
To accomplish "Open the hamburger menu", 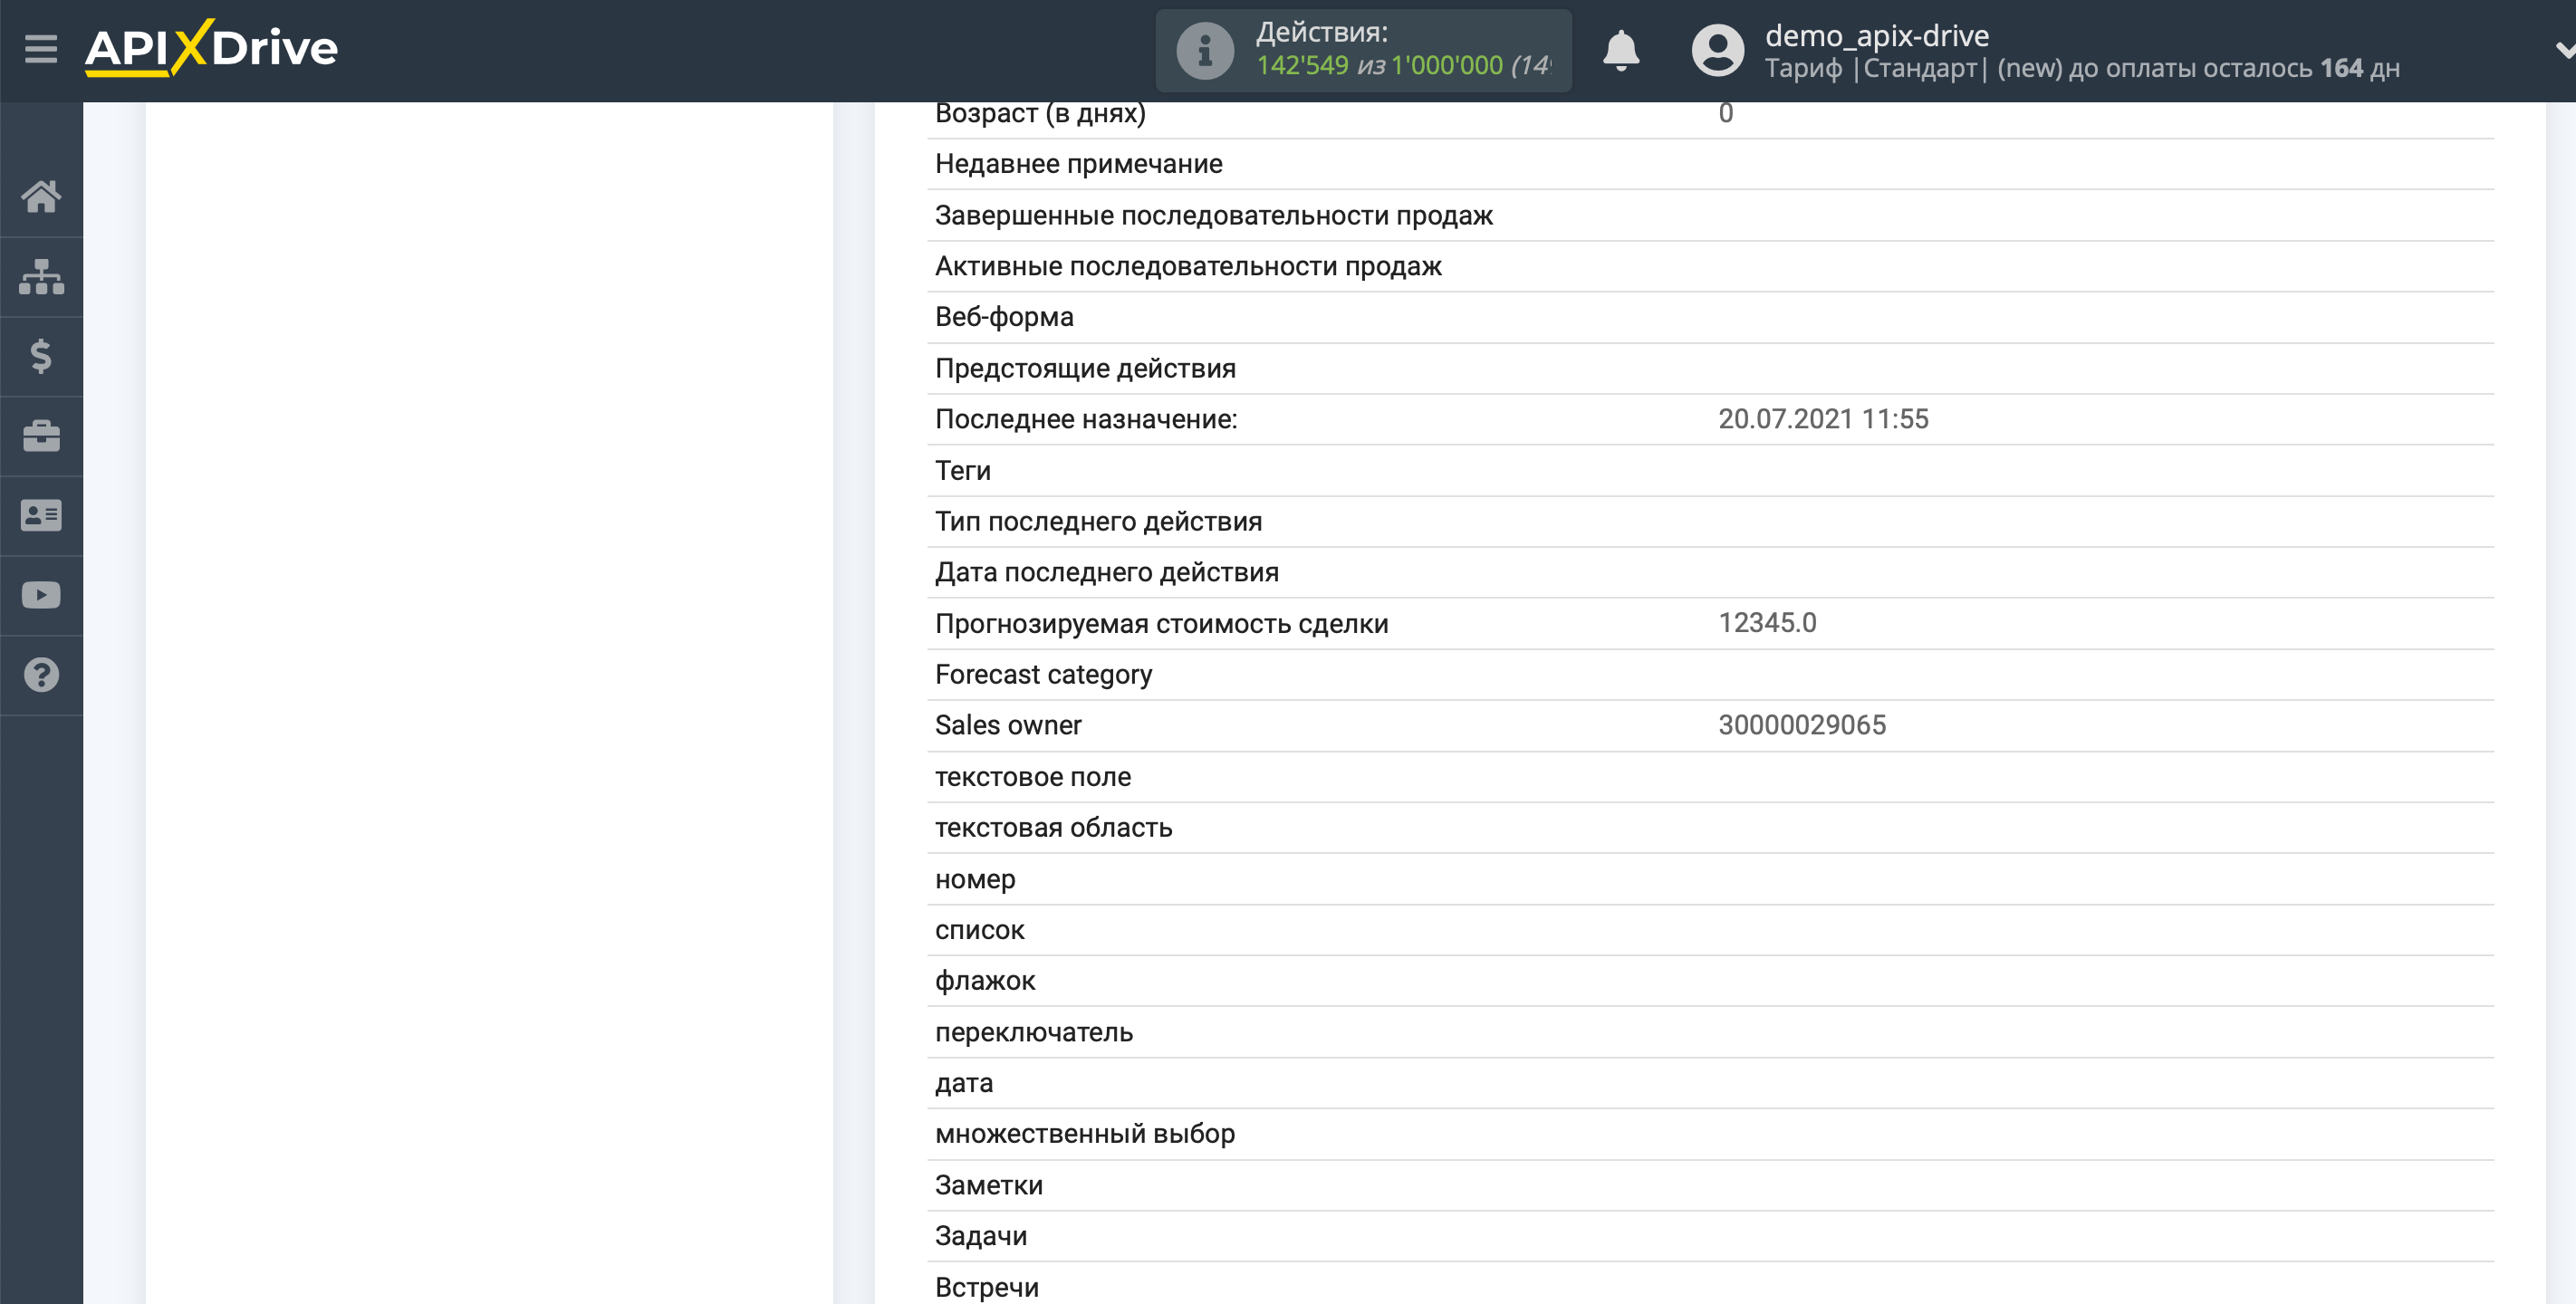I will click(41, 48).
